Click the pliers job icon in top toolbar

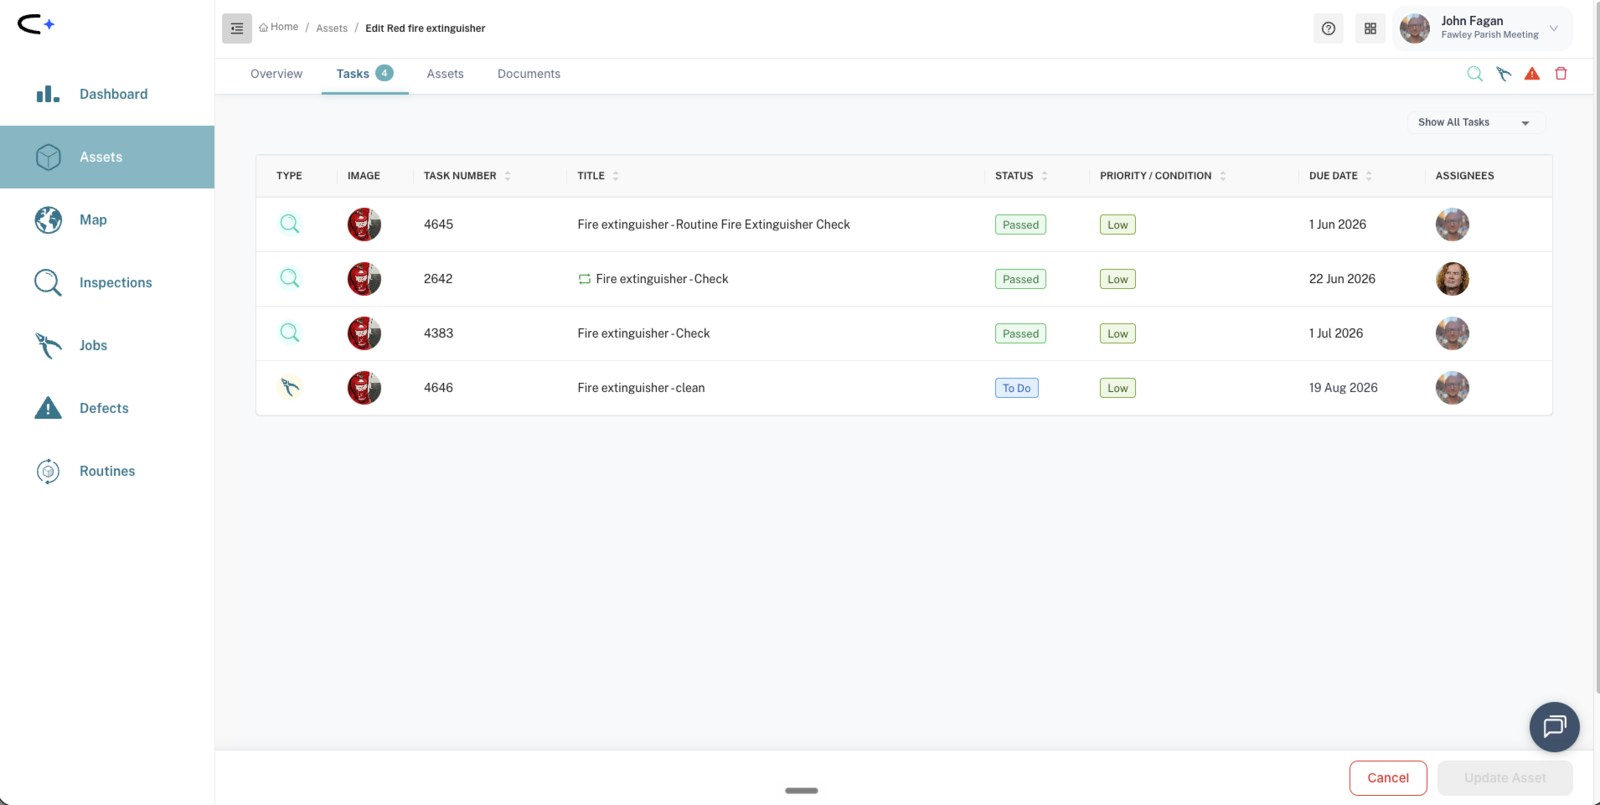[1503, 74]
